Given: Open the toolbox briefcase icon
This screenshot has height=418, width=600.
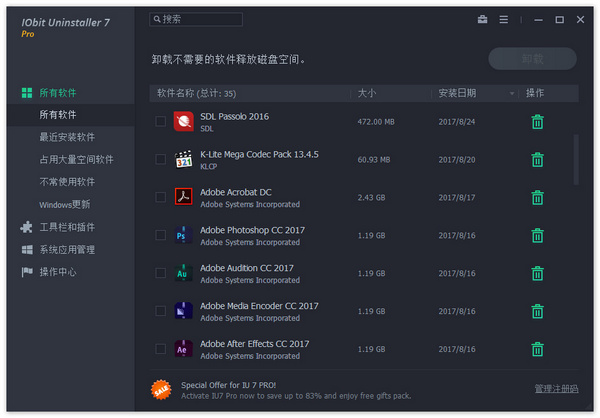Looking at the screenshot, I should 483,19.
